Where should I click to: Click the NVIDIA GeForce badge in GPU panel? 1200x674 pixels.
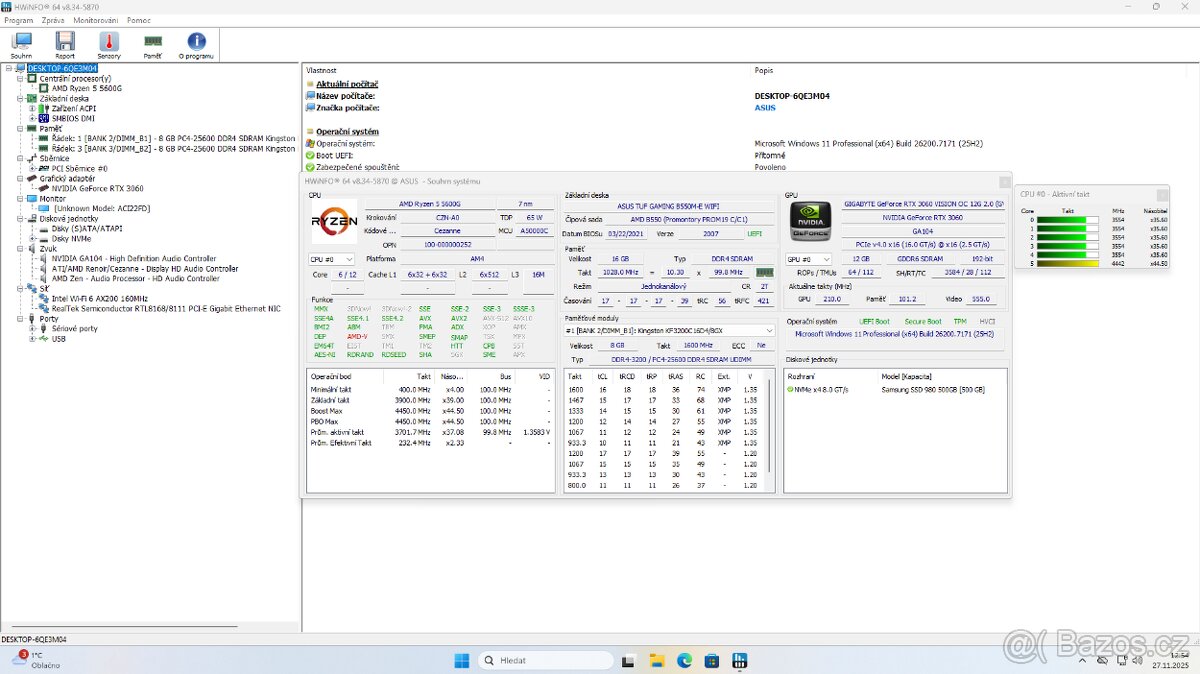coord(810,222)
